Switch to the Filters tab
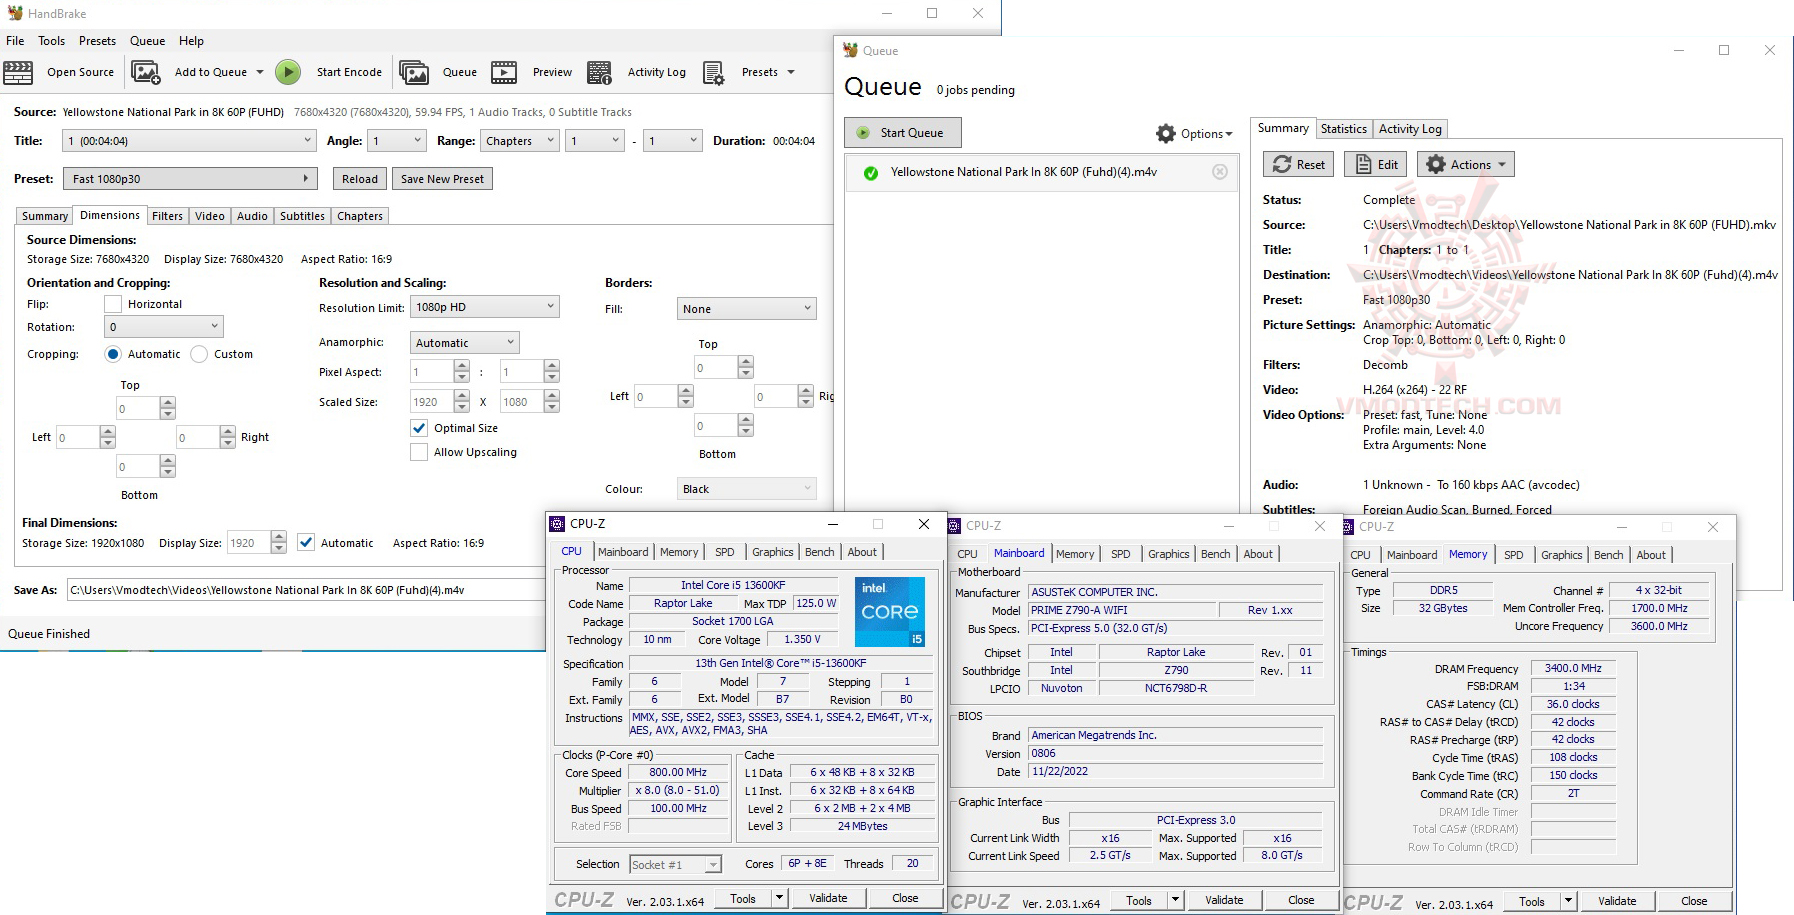 [167, 216]
